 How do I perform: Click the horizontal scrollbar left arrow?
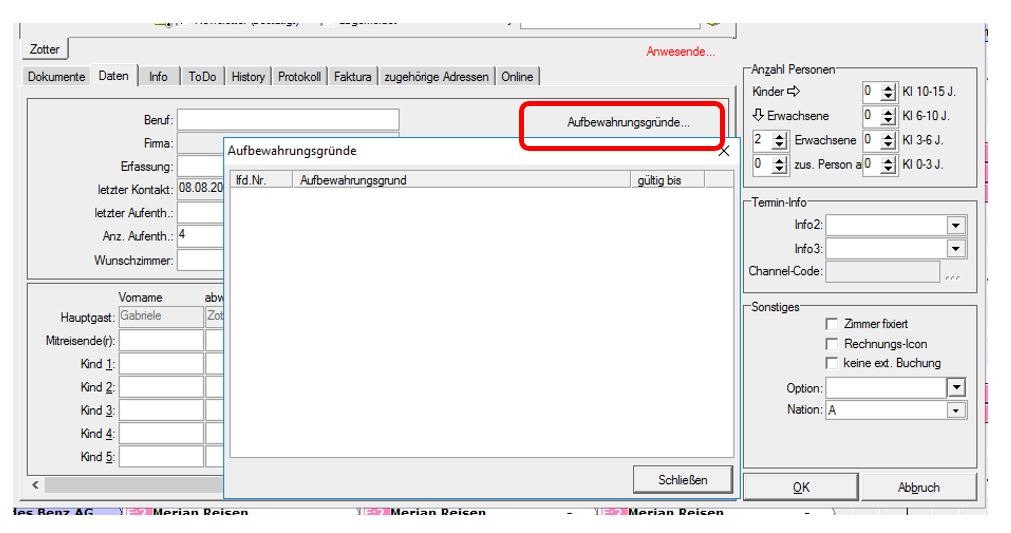(35, 485)
